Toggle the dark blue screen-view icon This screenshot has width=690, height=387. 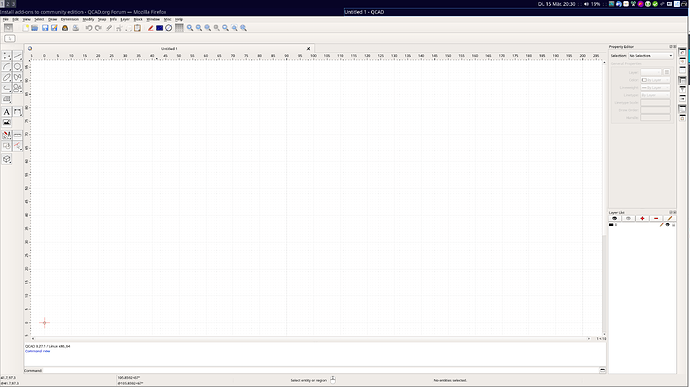(x=159, y=28)
